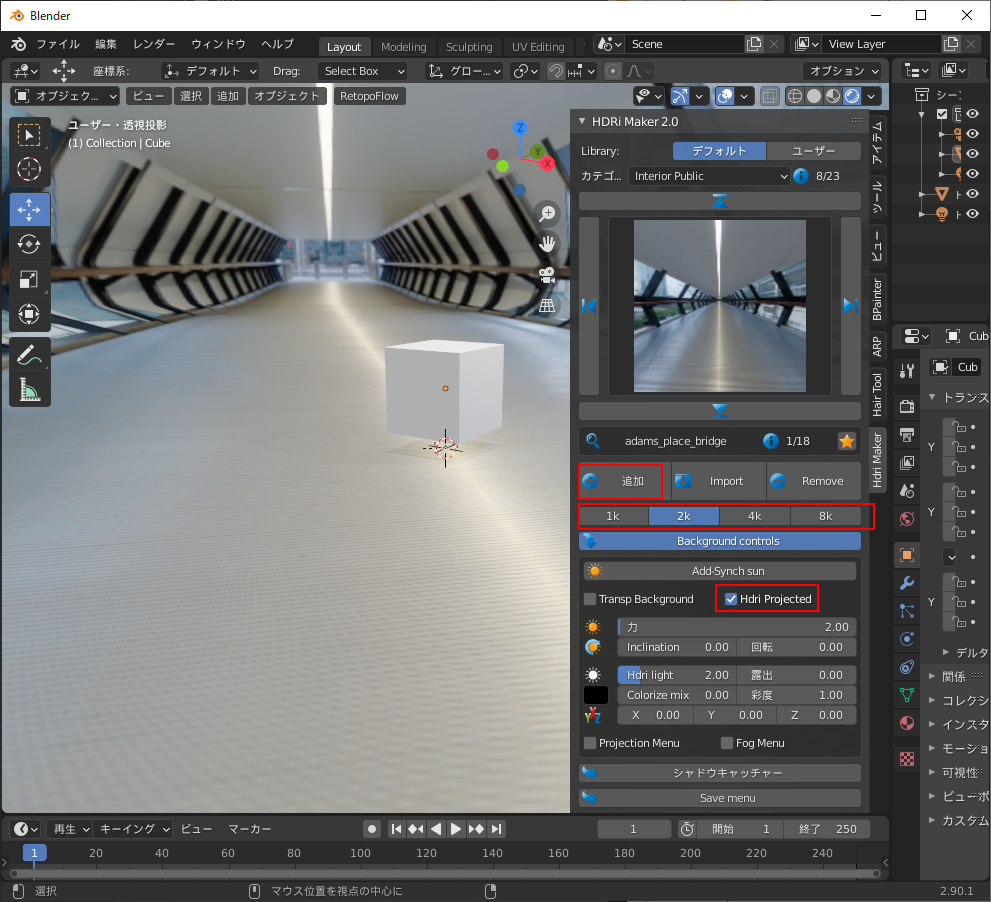Image resolution: width=991 pixels, height=902 pixels.
Task: Select the Measure tool
Action: (29, 390)
